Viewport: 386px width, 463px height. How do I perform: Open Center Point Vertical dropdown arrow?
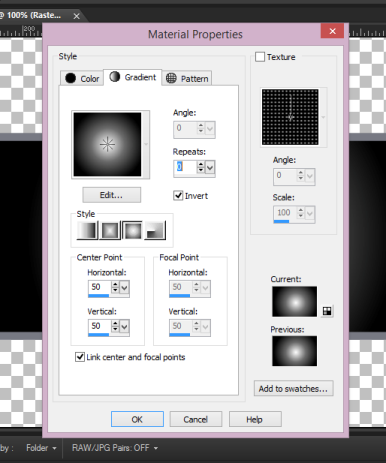point(124,326)
